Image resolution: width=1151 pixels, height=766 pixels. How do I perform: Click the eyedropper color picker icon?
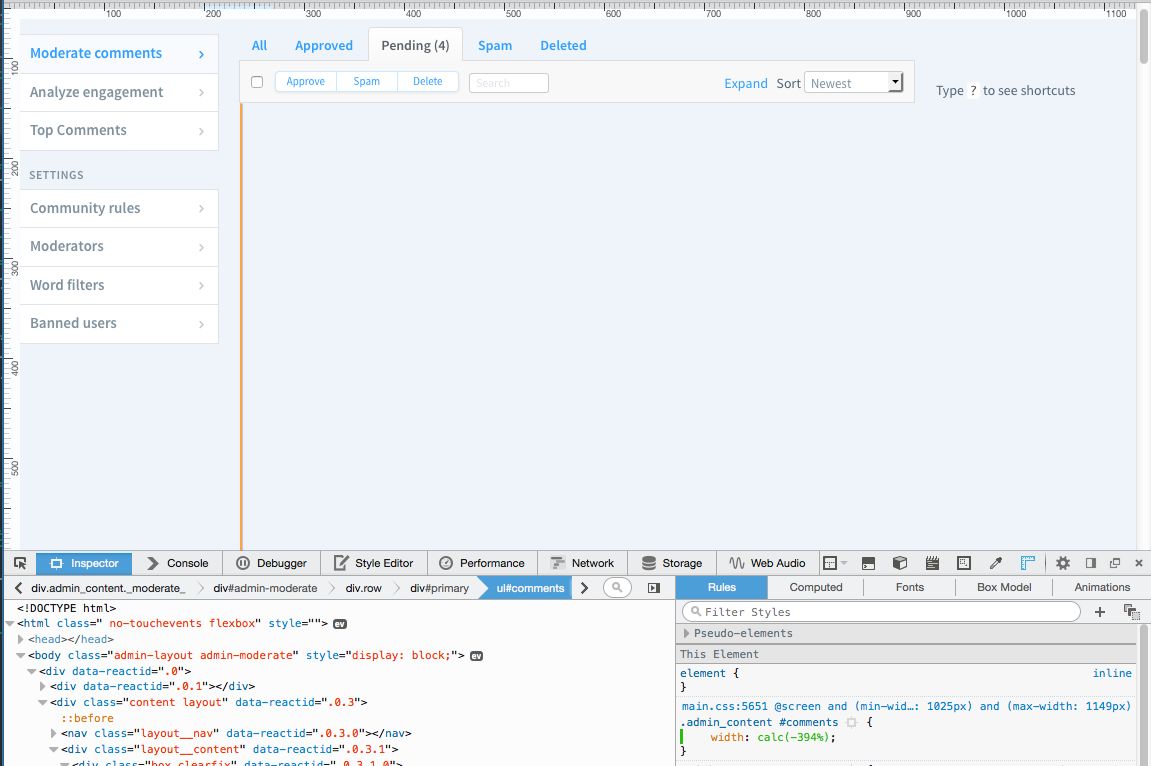996,563
